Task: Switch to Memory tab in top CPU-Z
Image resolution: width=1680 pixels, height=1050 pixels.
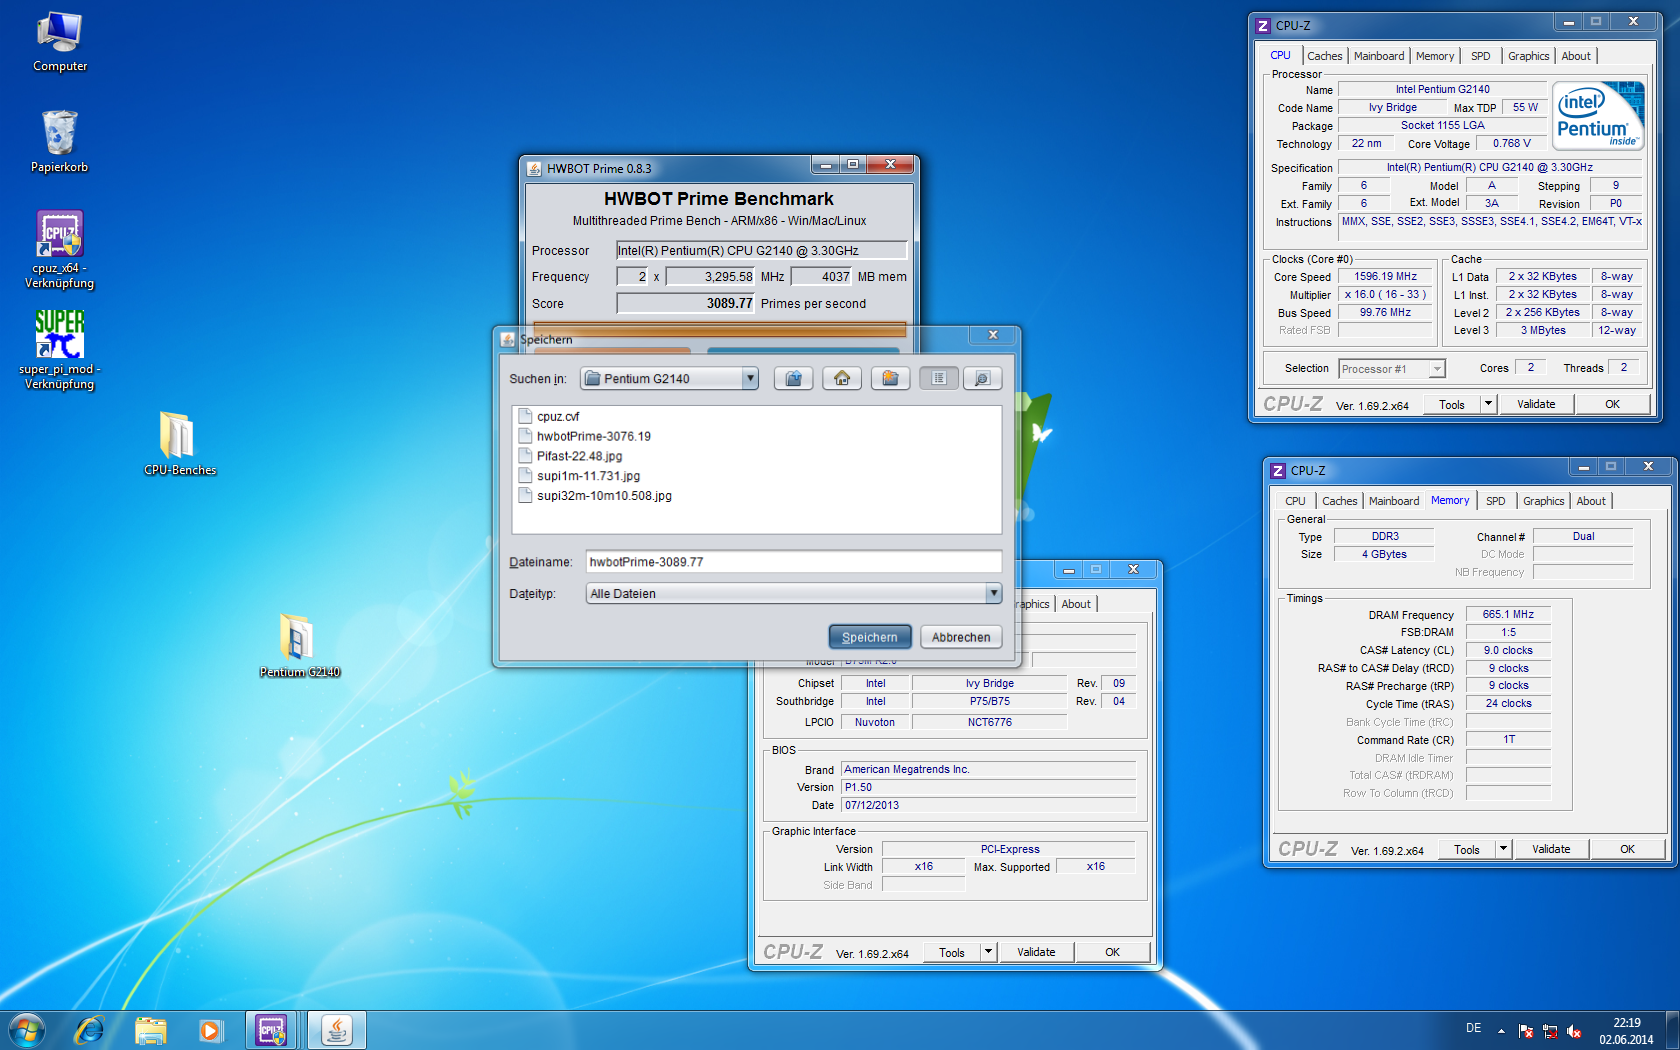Action: 1435,56
